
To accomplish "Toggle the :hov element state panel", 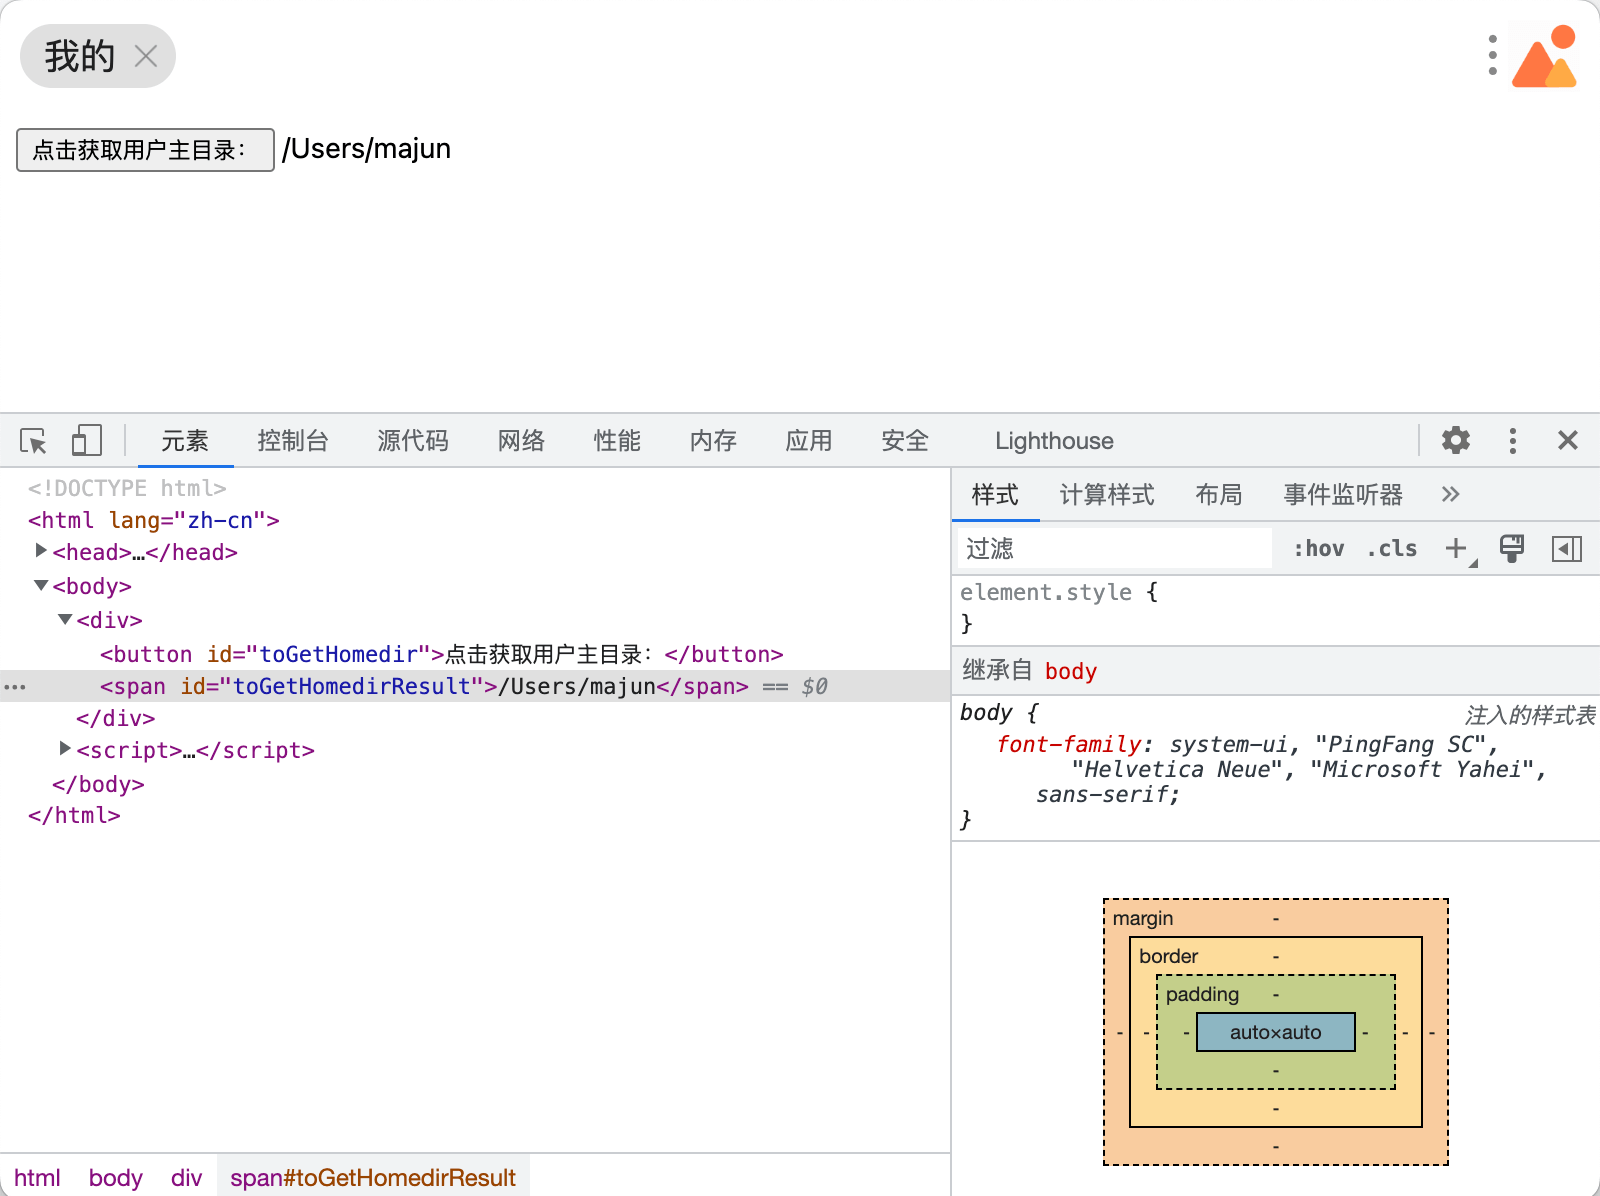I will click(1318, 548).
